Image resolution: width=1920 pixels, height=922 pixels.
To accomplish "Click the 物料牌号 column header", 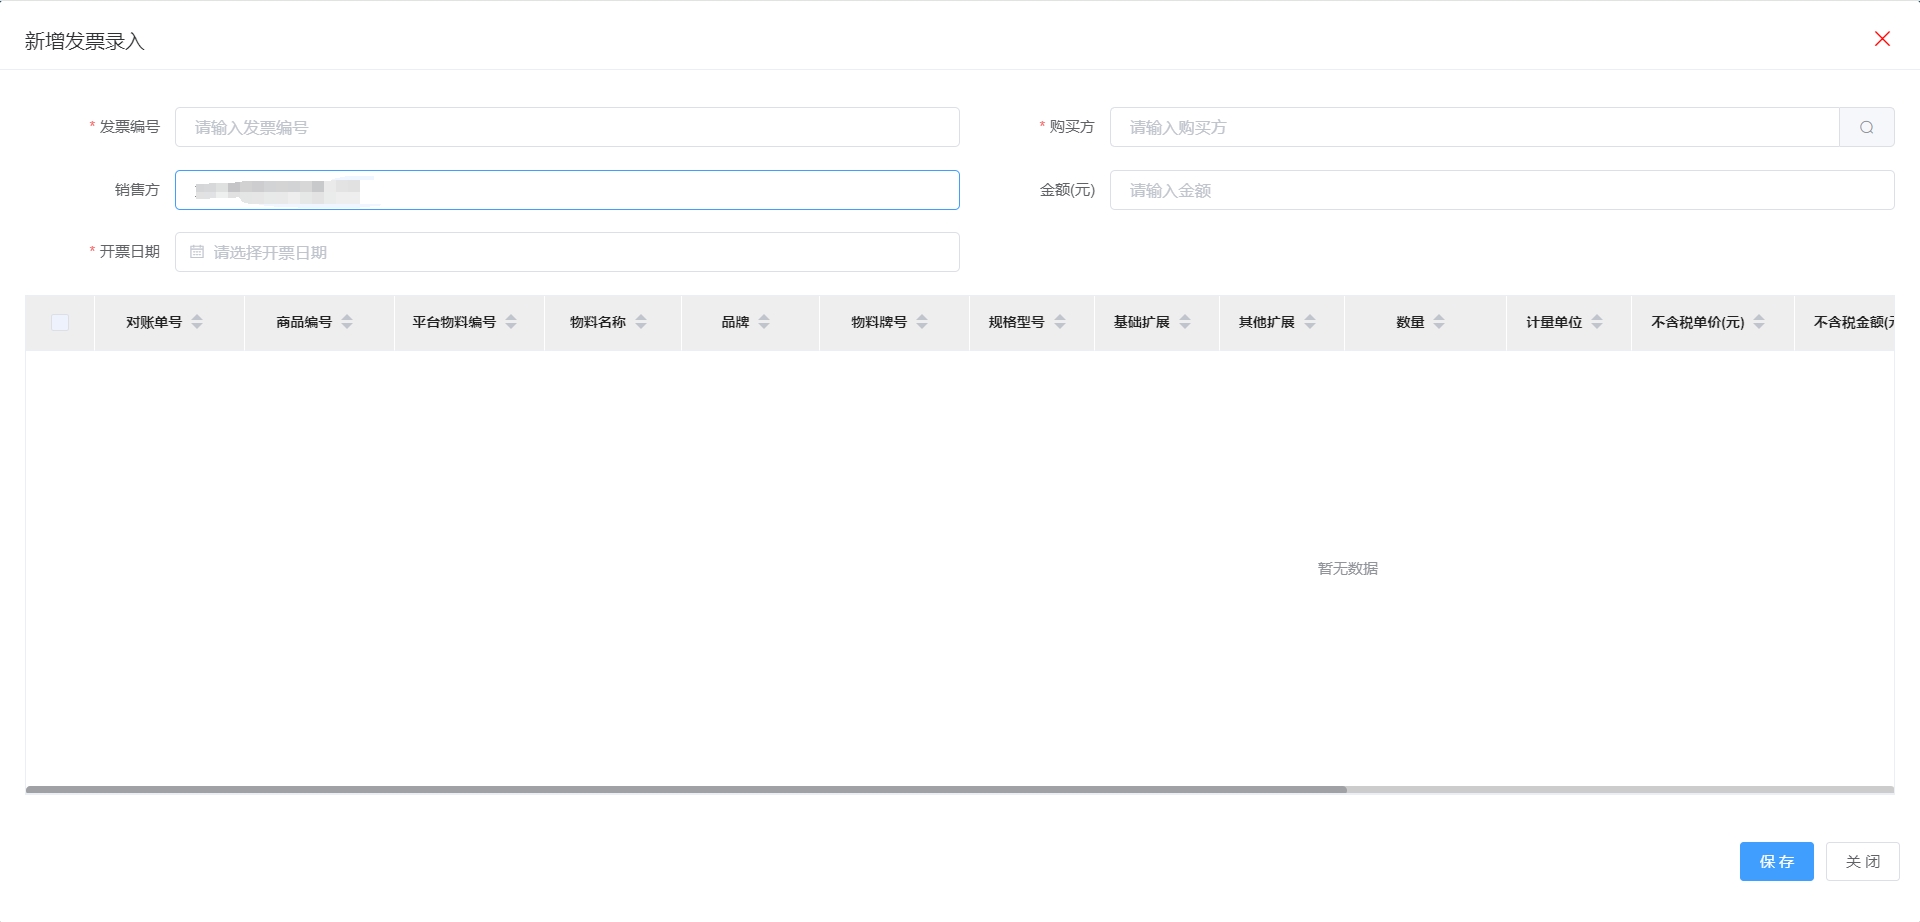I will [879, 322].
